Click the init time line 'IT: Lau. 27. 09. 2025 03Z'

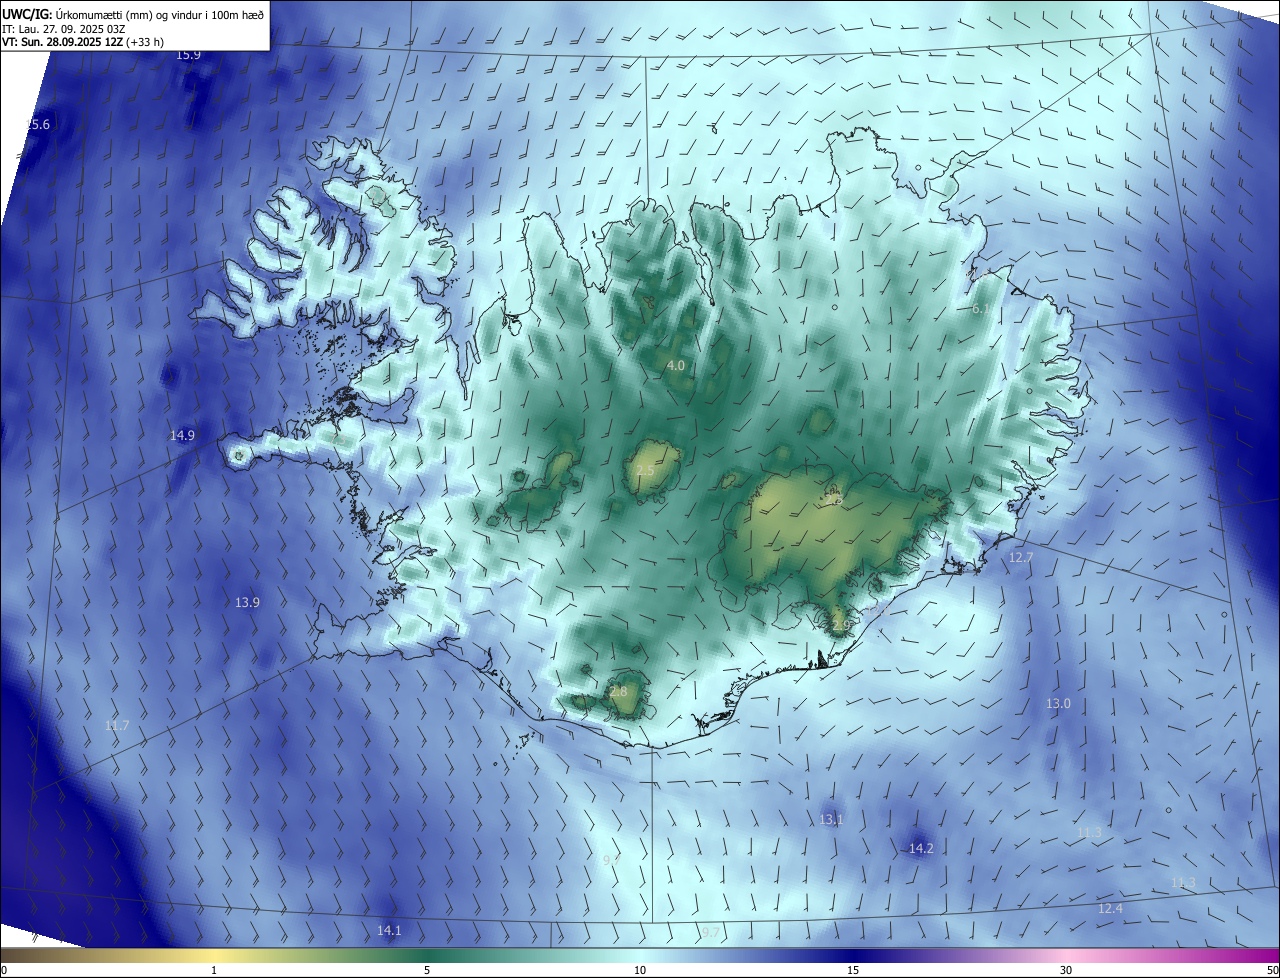coord(62,28)
